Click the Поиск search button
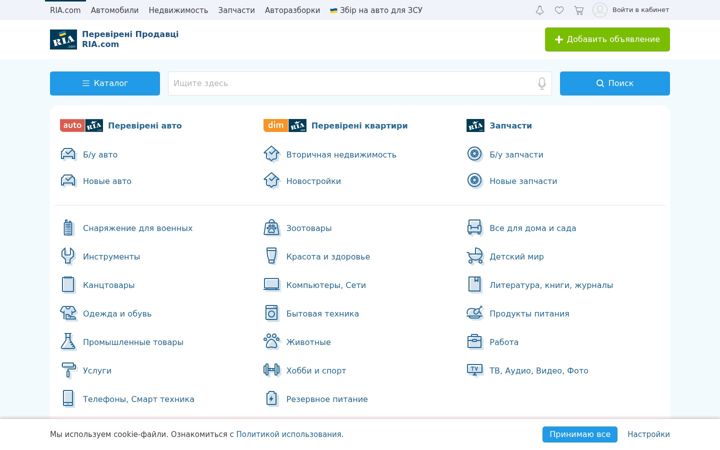 pyautogui.click(x=614, y=84)
